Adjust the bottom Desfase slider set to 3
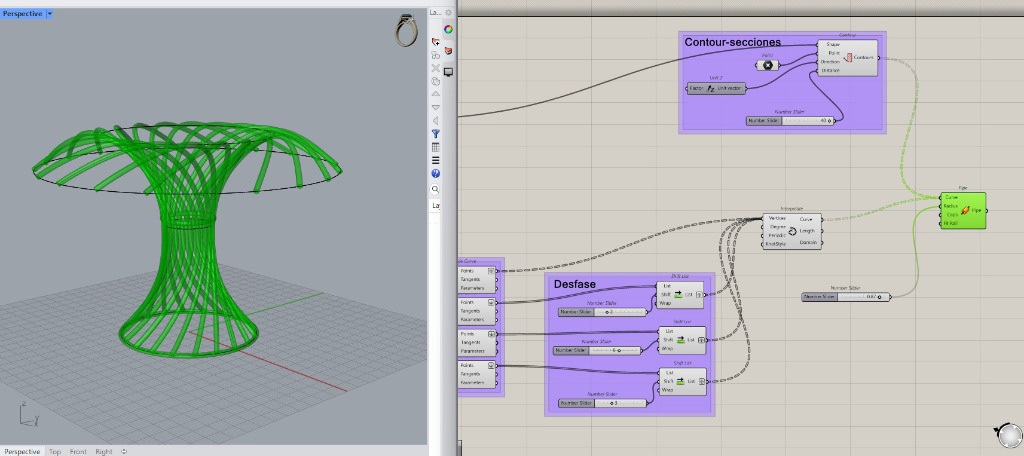The image size is (1024, 456). [603, 403]
